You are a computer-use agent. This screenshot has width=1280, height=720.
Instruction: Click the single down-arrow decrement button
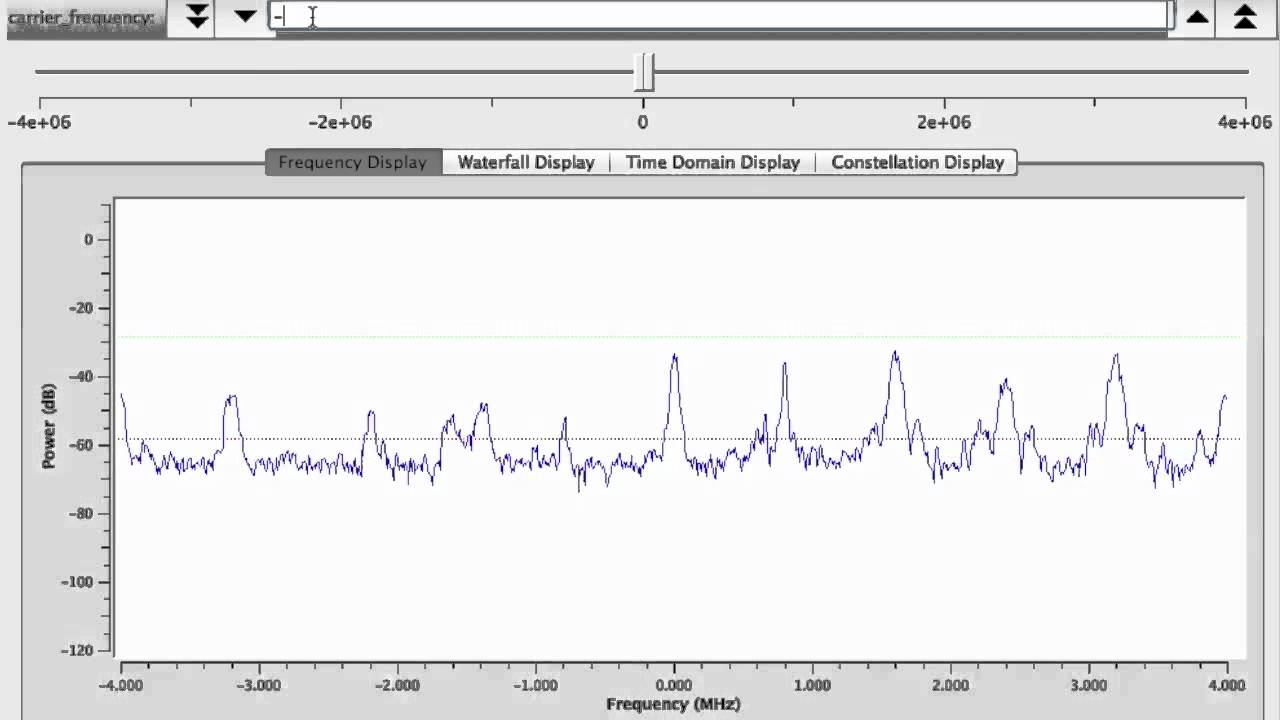click(245, 17)
